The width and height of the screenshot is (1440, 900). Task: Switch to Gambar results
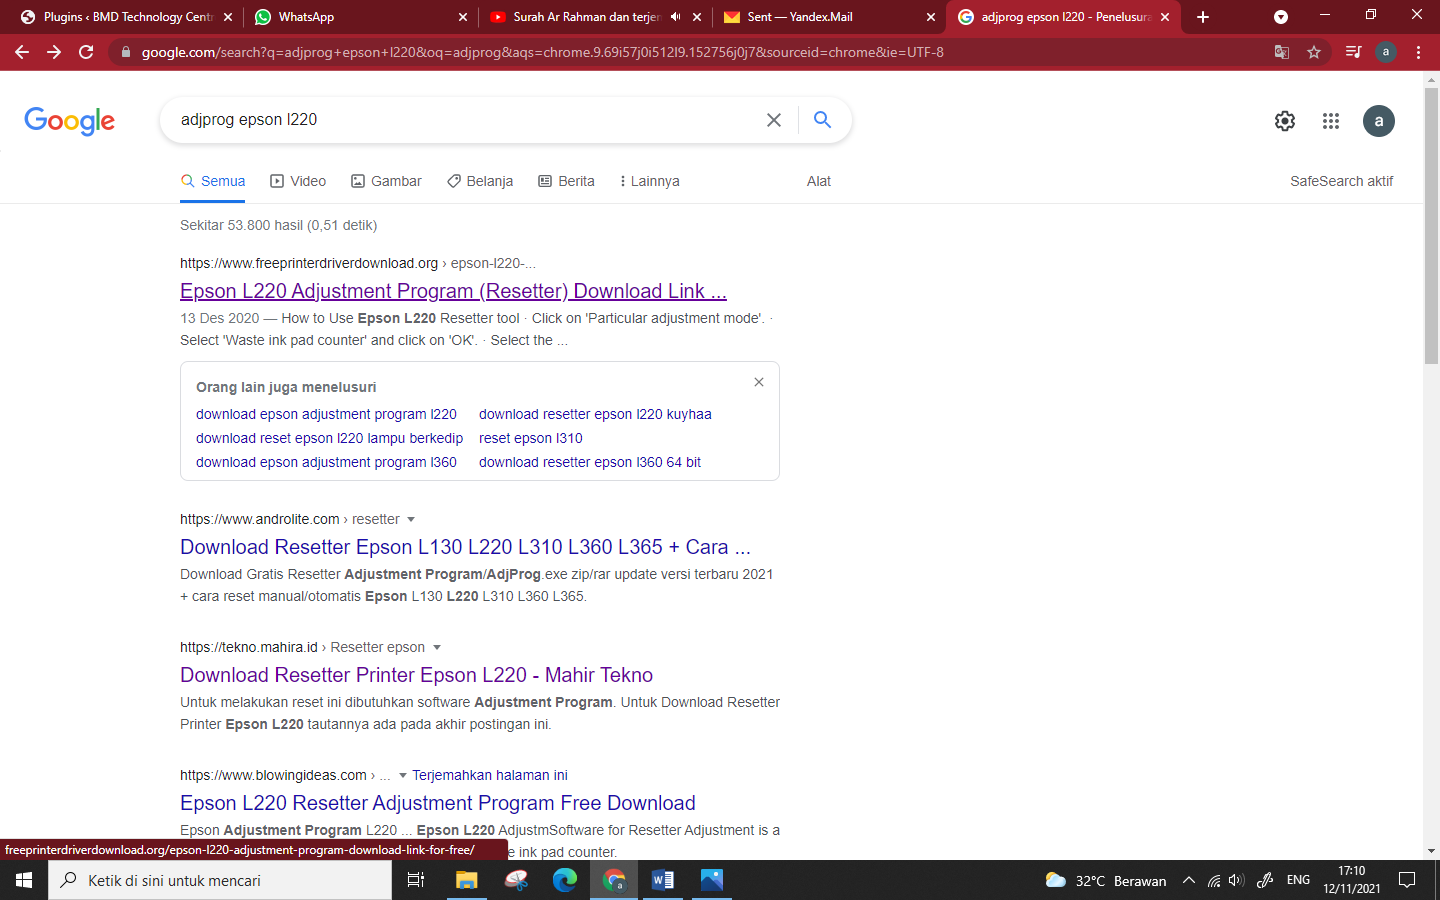(x=386, y=181)
